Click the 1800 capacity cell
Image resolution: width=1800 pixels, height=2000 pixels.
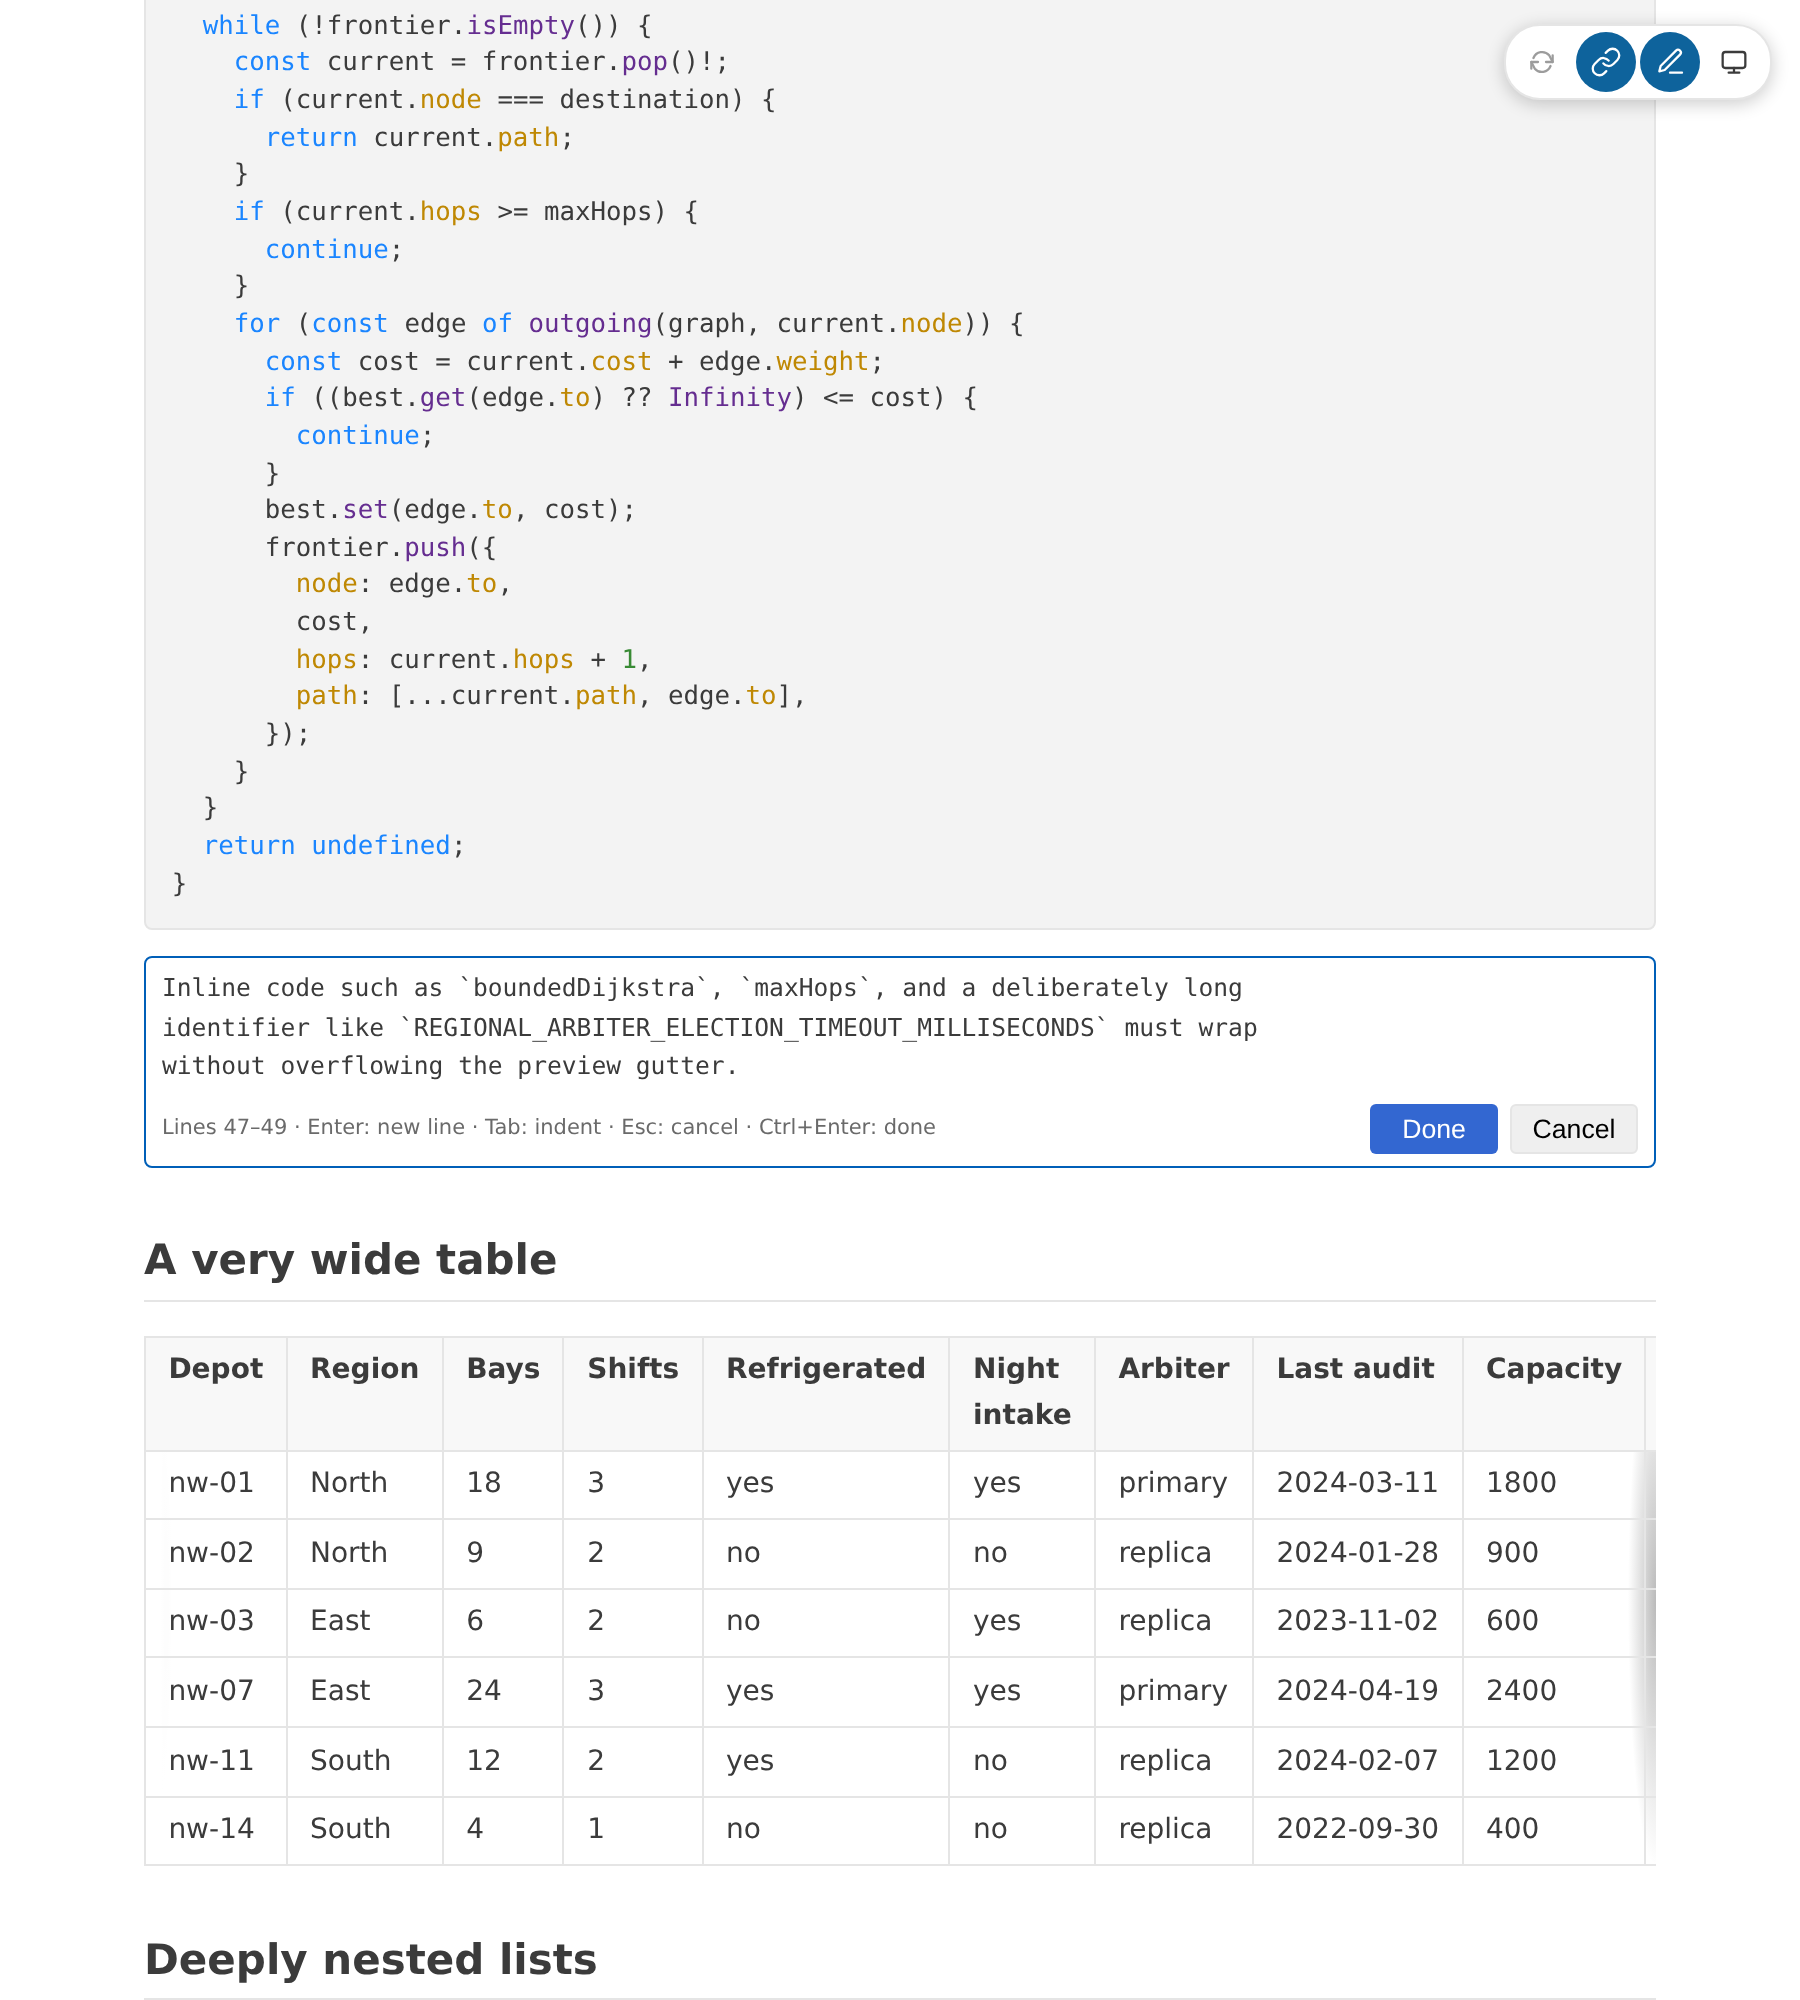click(x=1554, y=1485)
